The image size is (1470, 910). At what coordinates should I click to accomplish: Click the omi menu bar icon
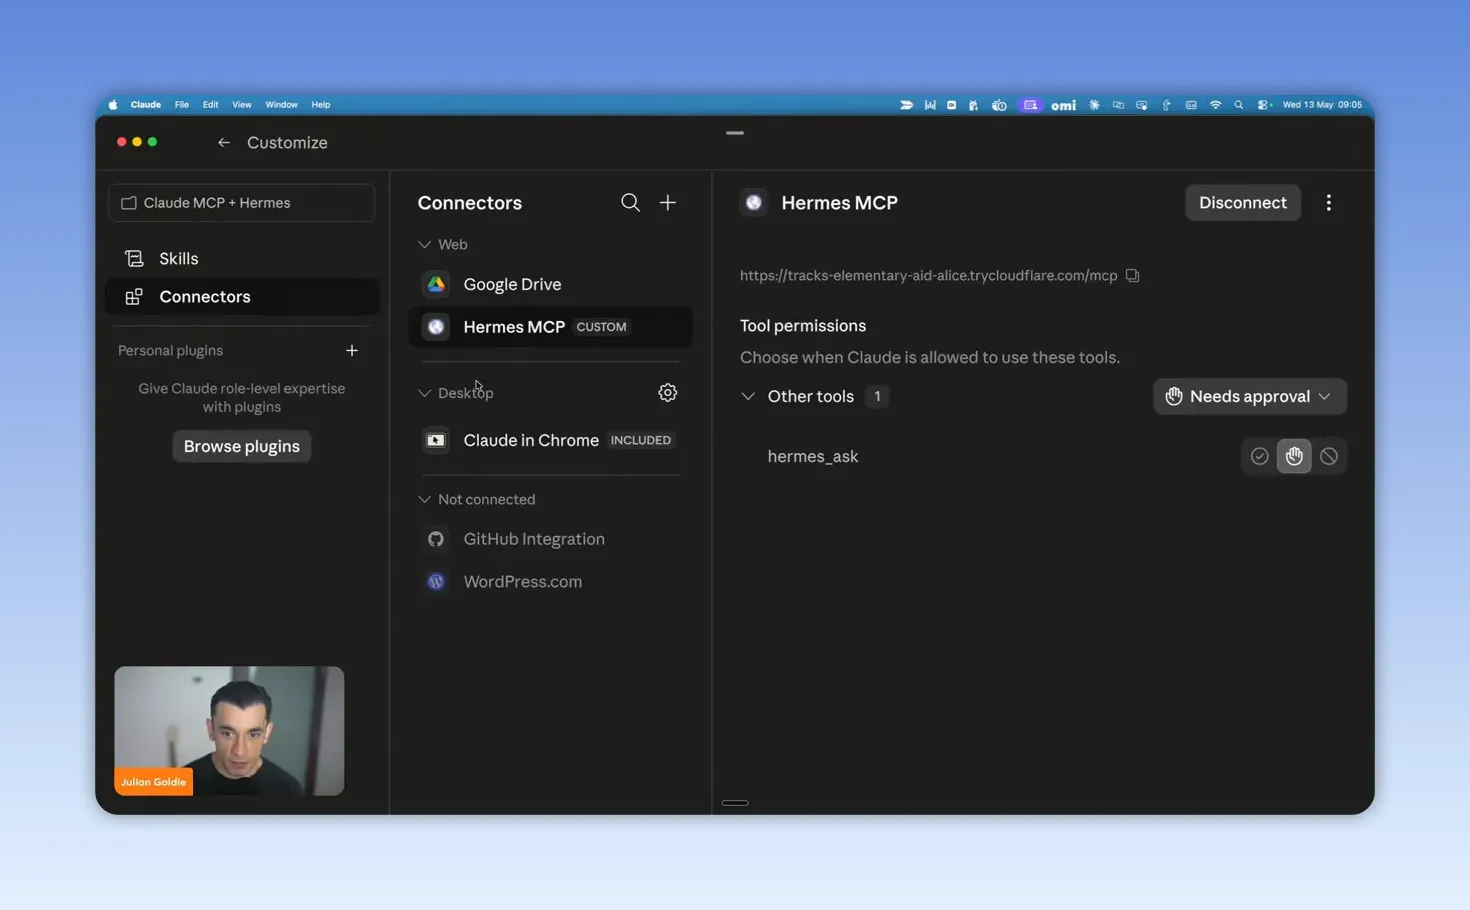click(1063, 105)
